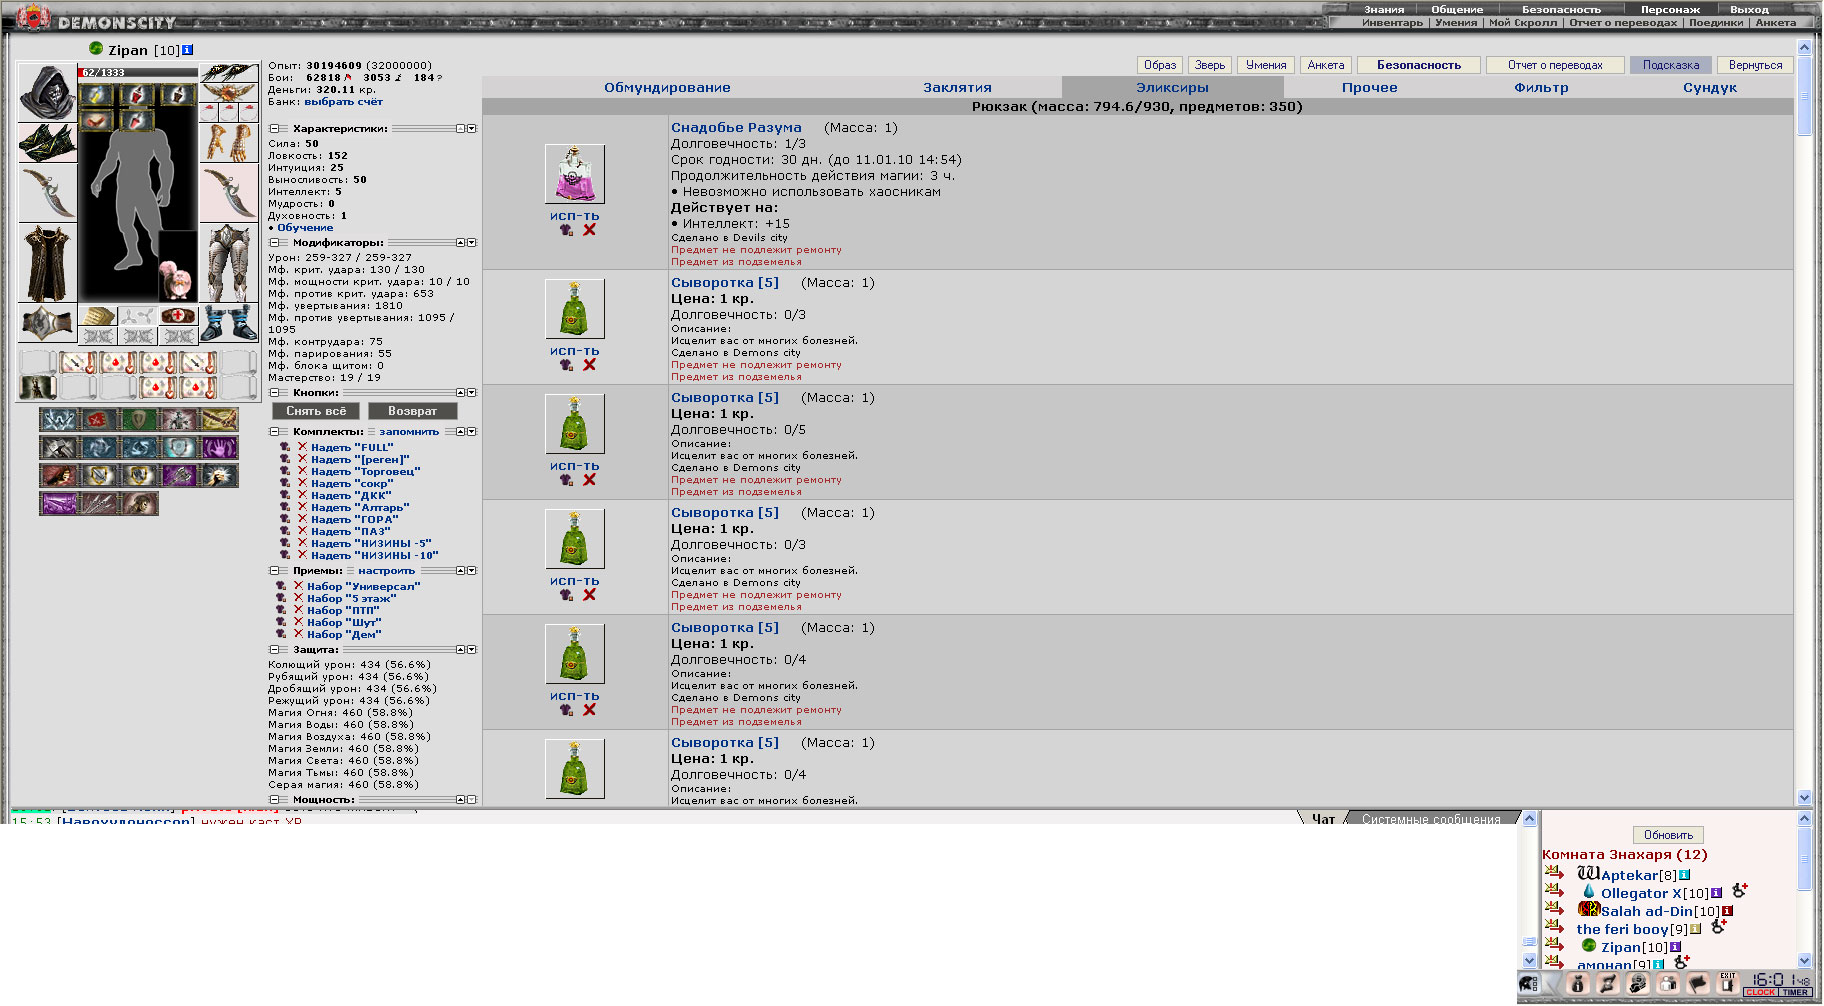Open the Сундук tab
This screenshot has width=1824, height=1006.
[1709, 88]
